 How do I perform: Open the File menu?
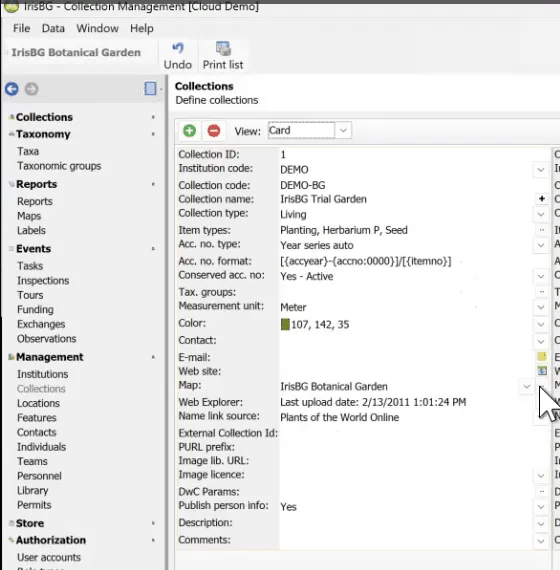coord(21,28)
